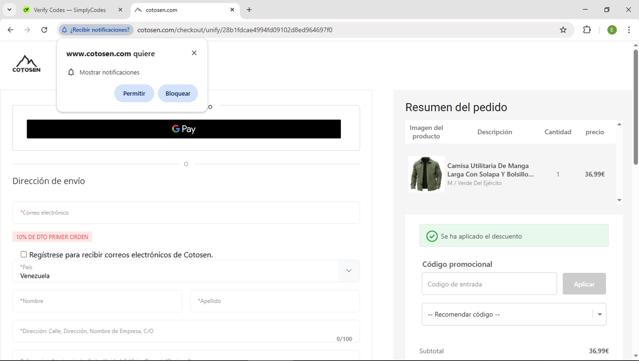Click the Cotosen mountain logo
Image resolution: width=639 pixels, height=361 pixels.
coord(26,64)
